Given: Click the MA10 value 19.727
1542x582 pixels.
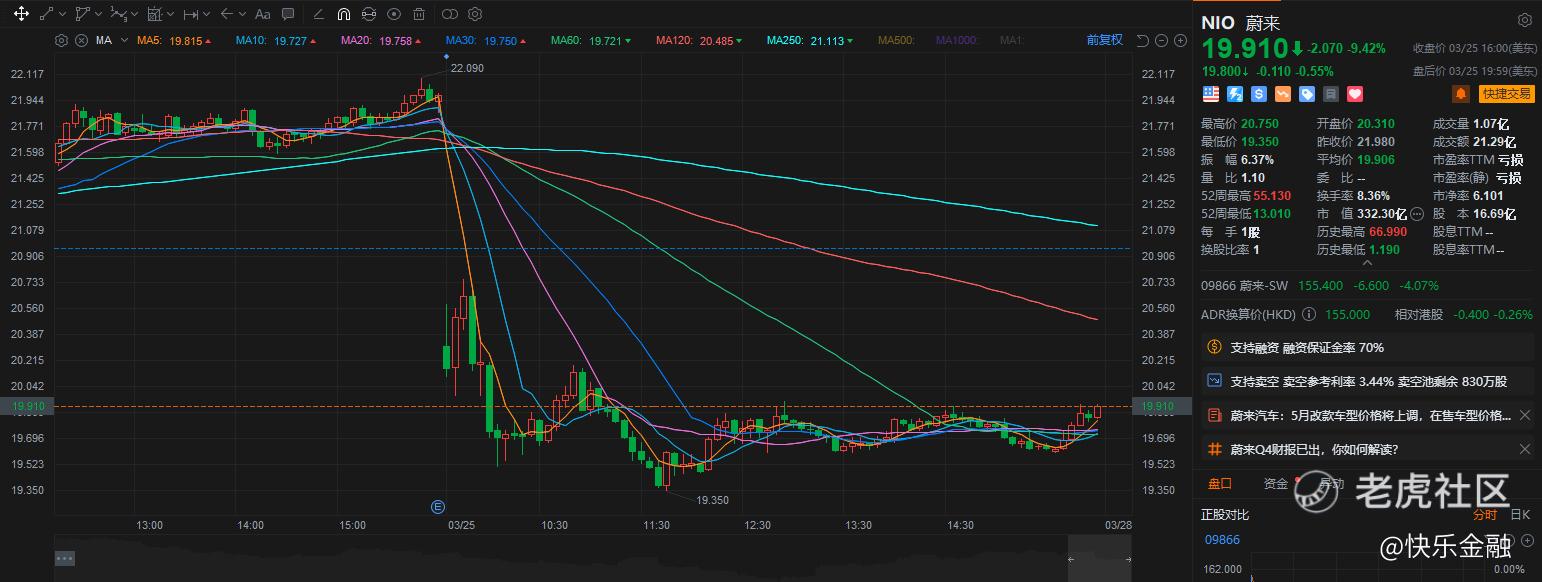Looking at the screenshot, I should tap(290, 40).
